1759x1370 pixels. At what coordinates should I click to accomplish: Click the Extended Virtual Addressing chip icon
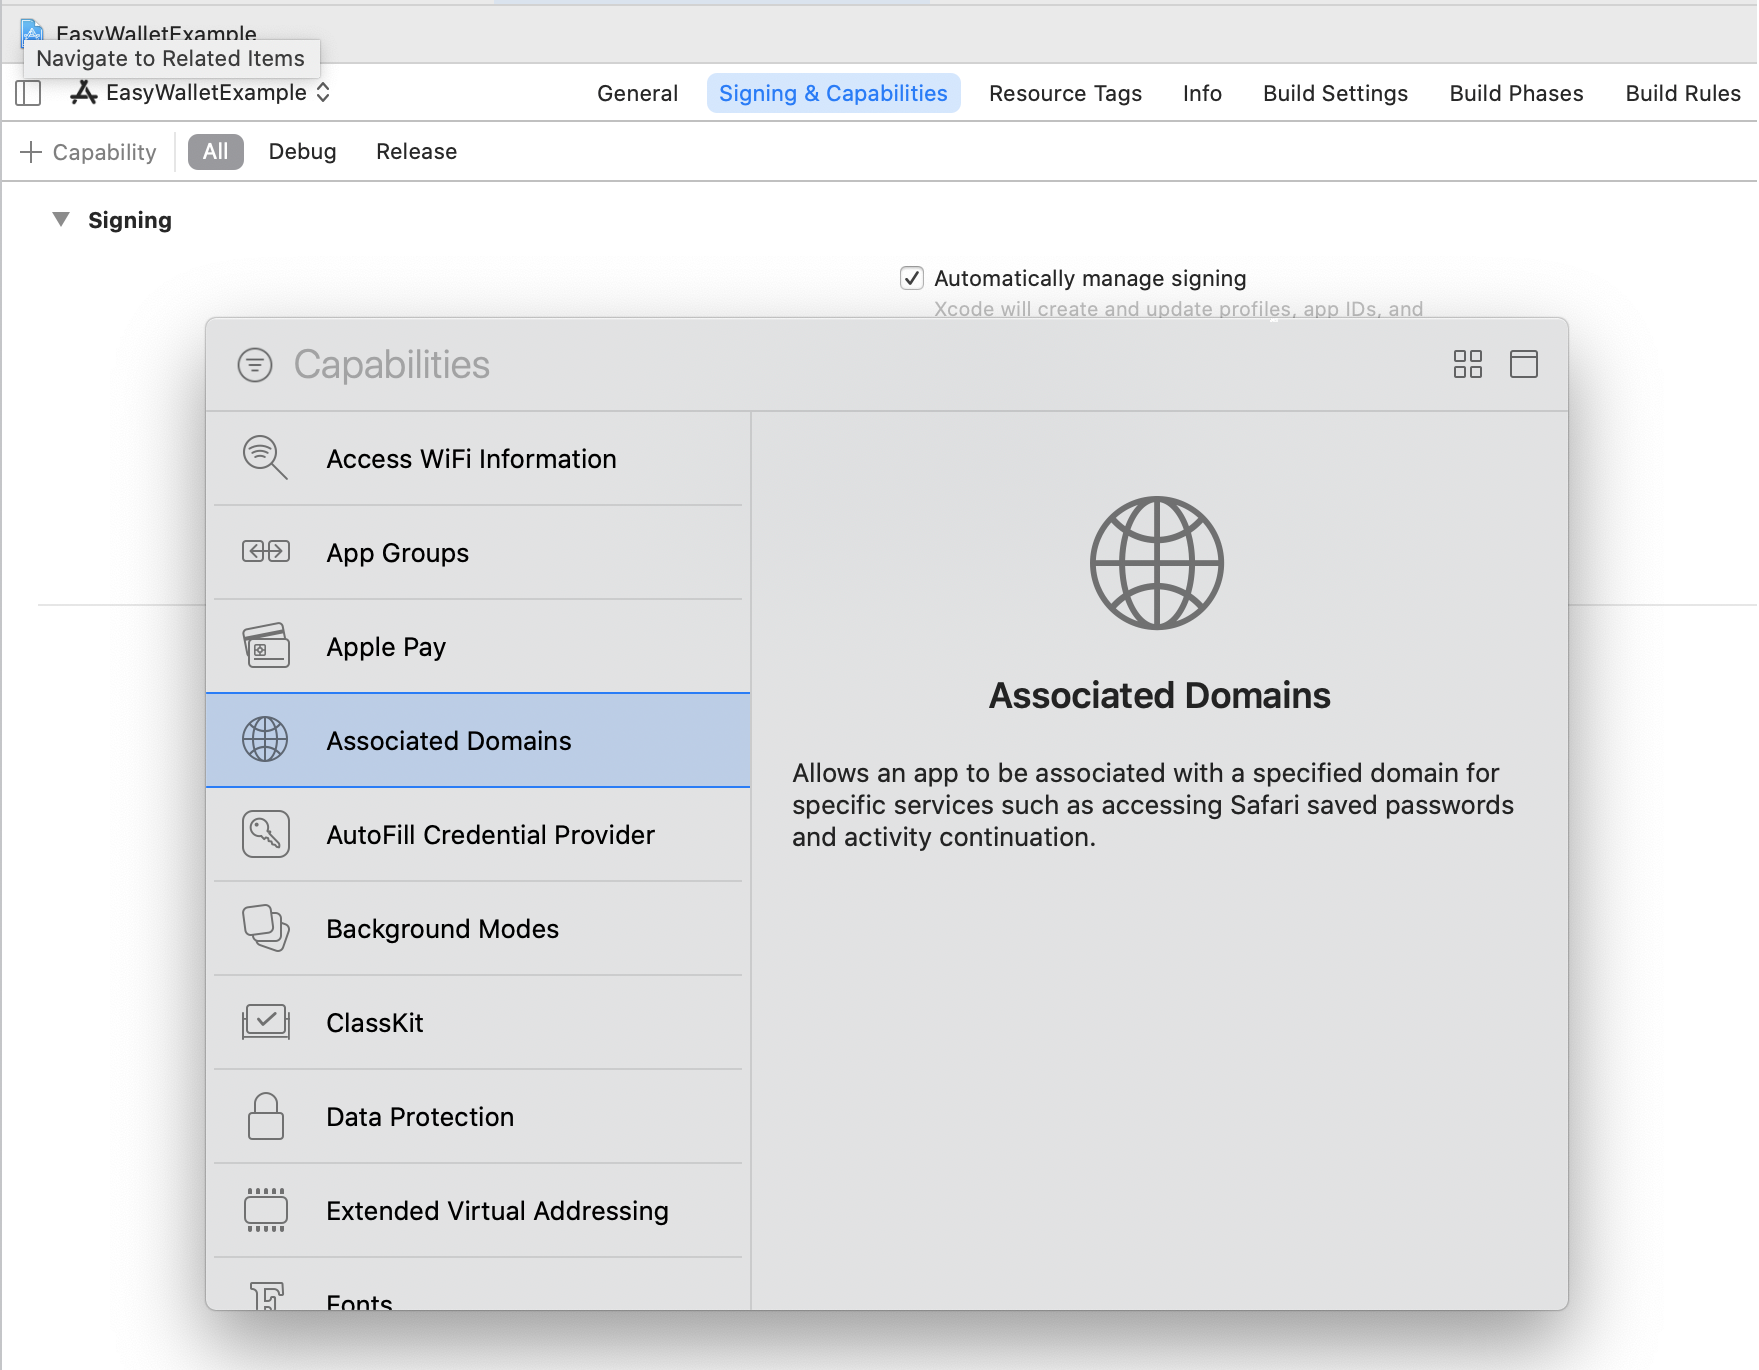click(x=265, y=1210)
